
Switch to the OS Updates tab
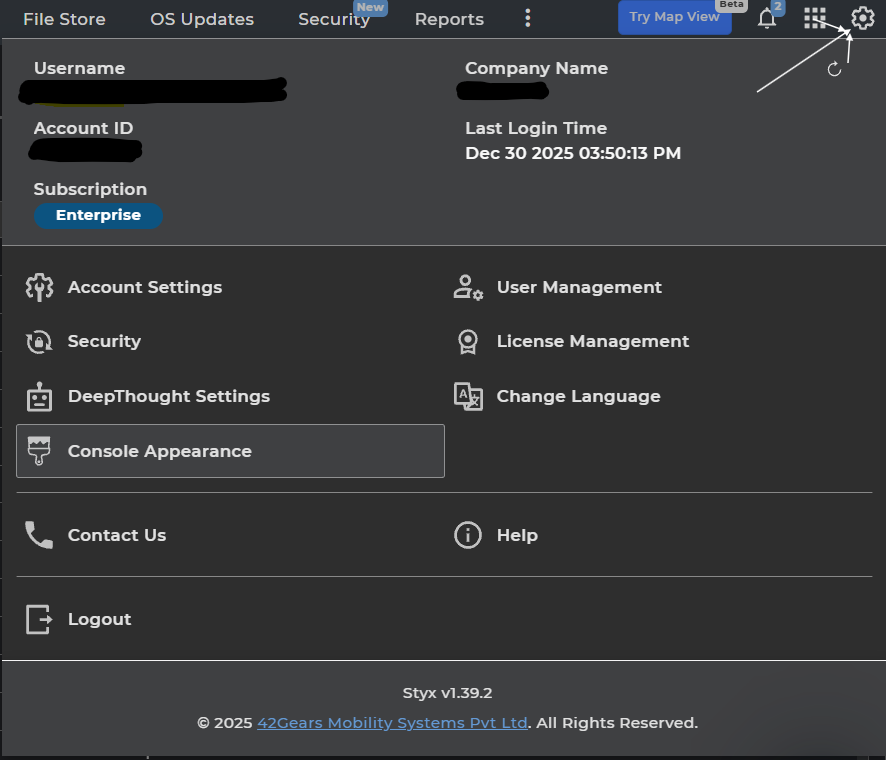coord(202,19)
